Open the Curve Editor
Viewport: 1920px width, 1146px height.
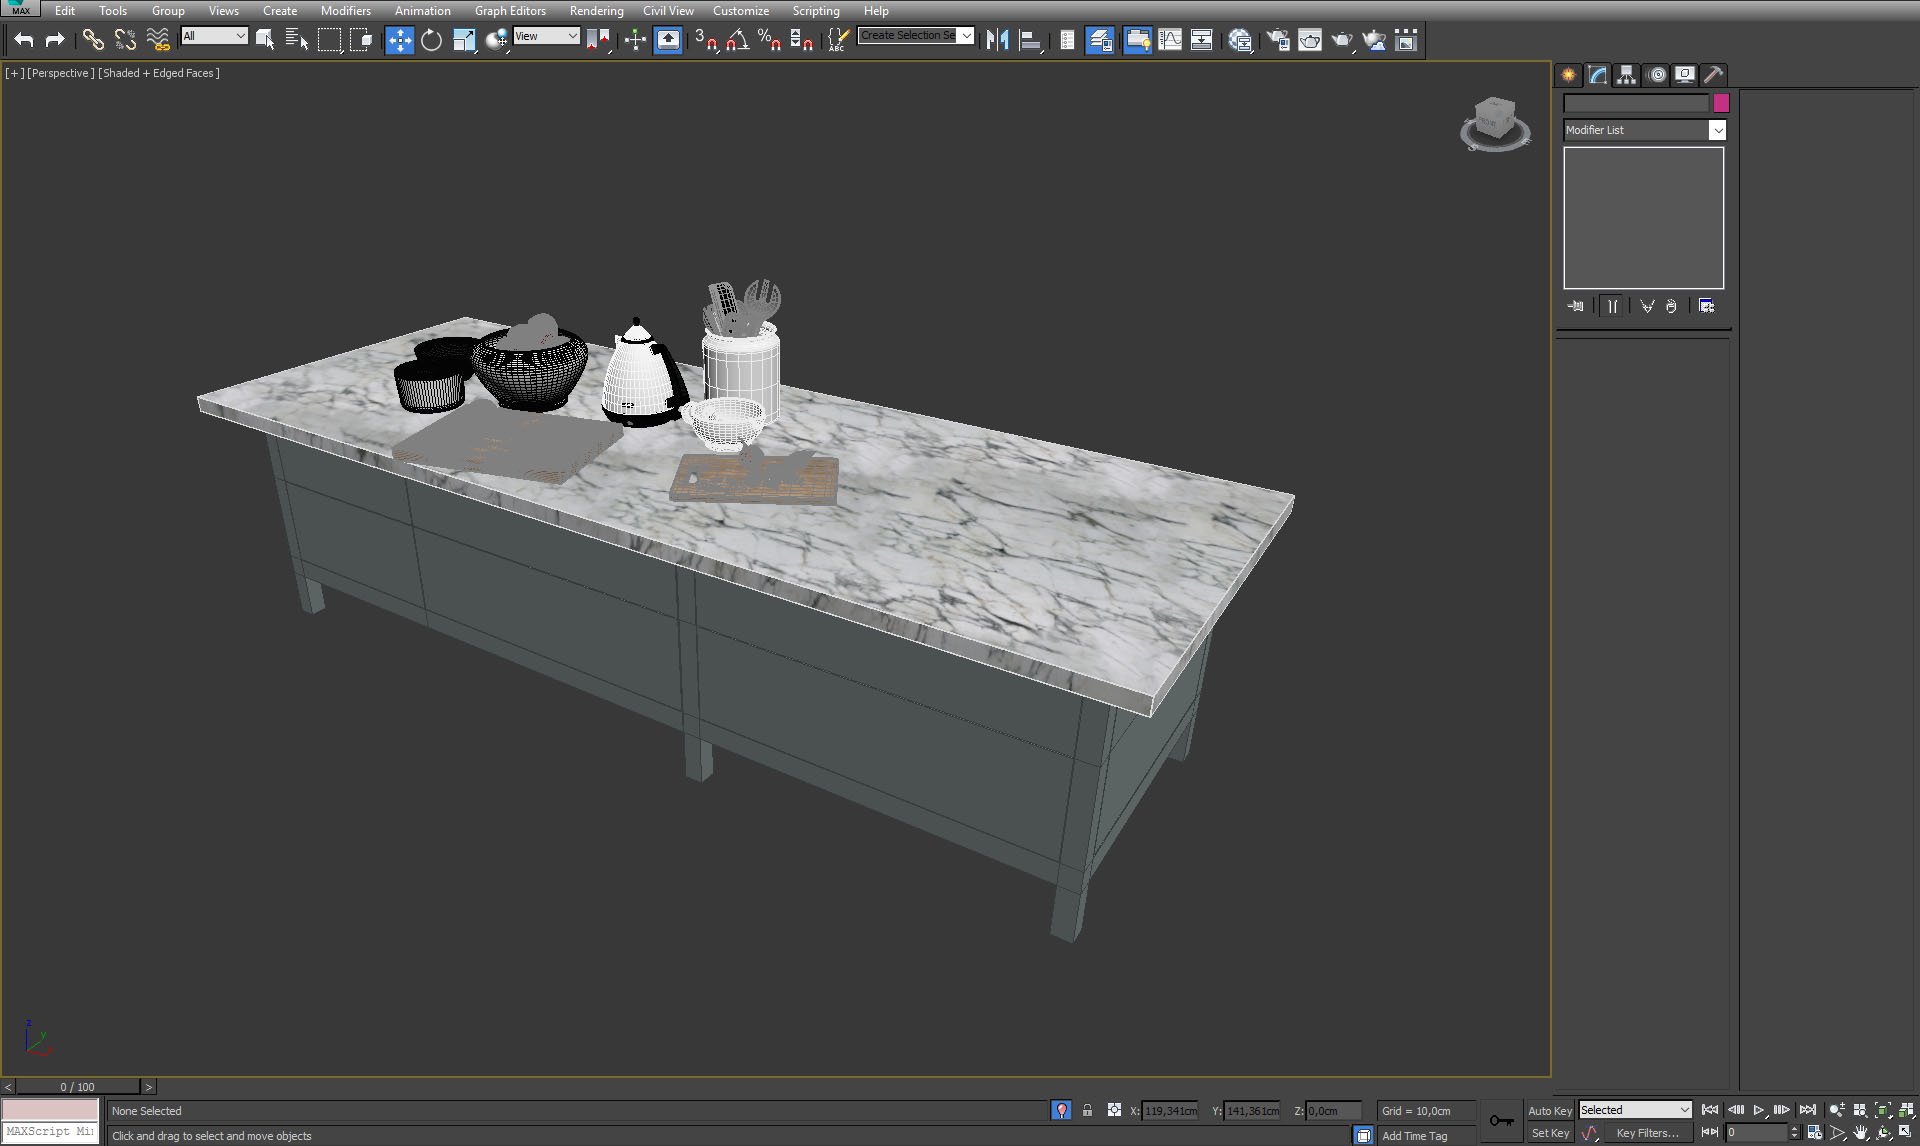pyautogui.click(x=1170, y=40)
